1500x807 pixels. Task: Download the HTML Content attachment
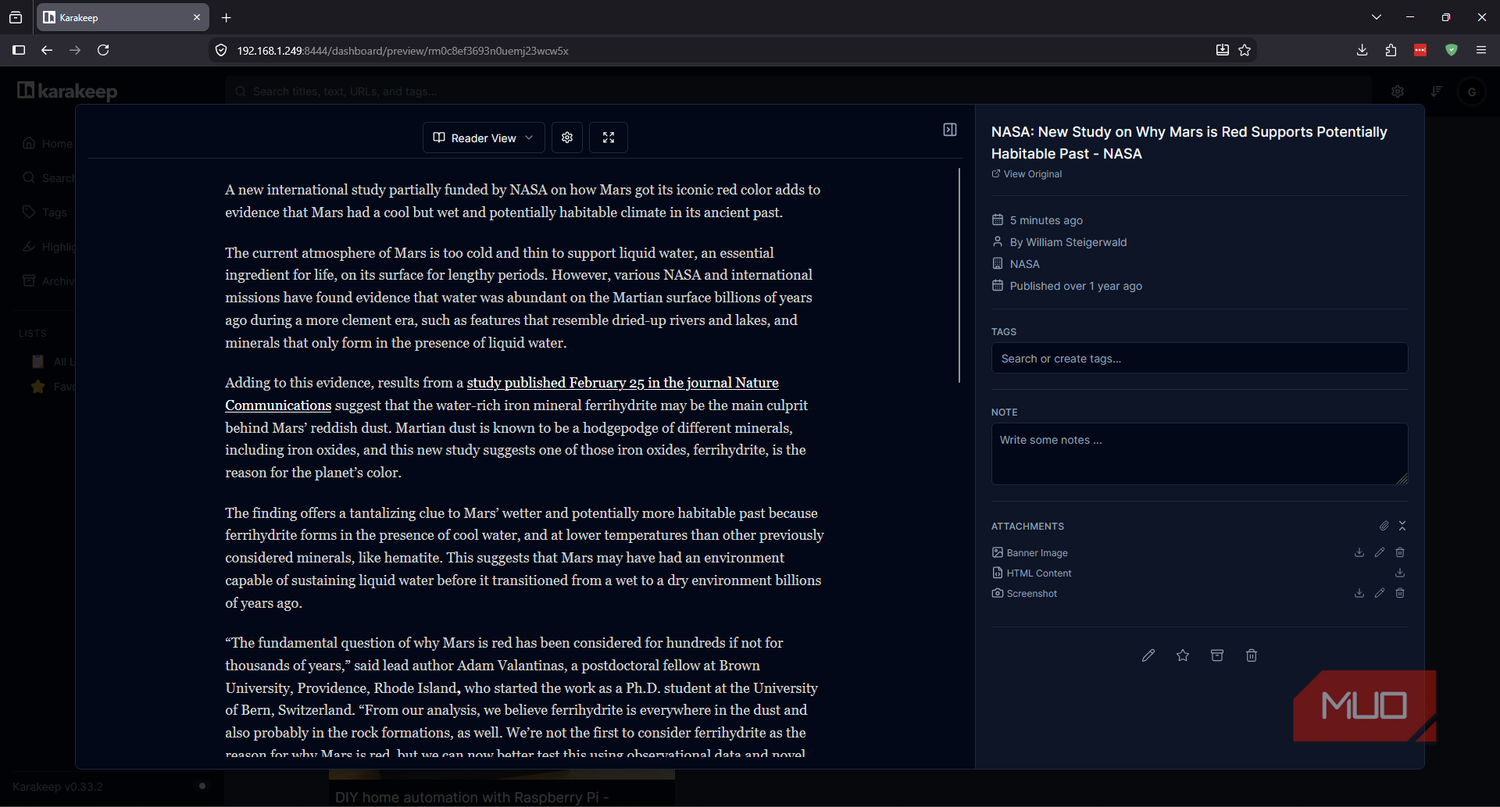tap(1400, 573)
